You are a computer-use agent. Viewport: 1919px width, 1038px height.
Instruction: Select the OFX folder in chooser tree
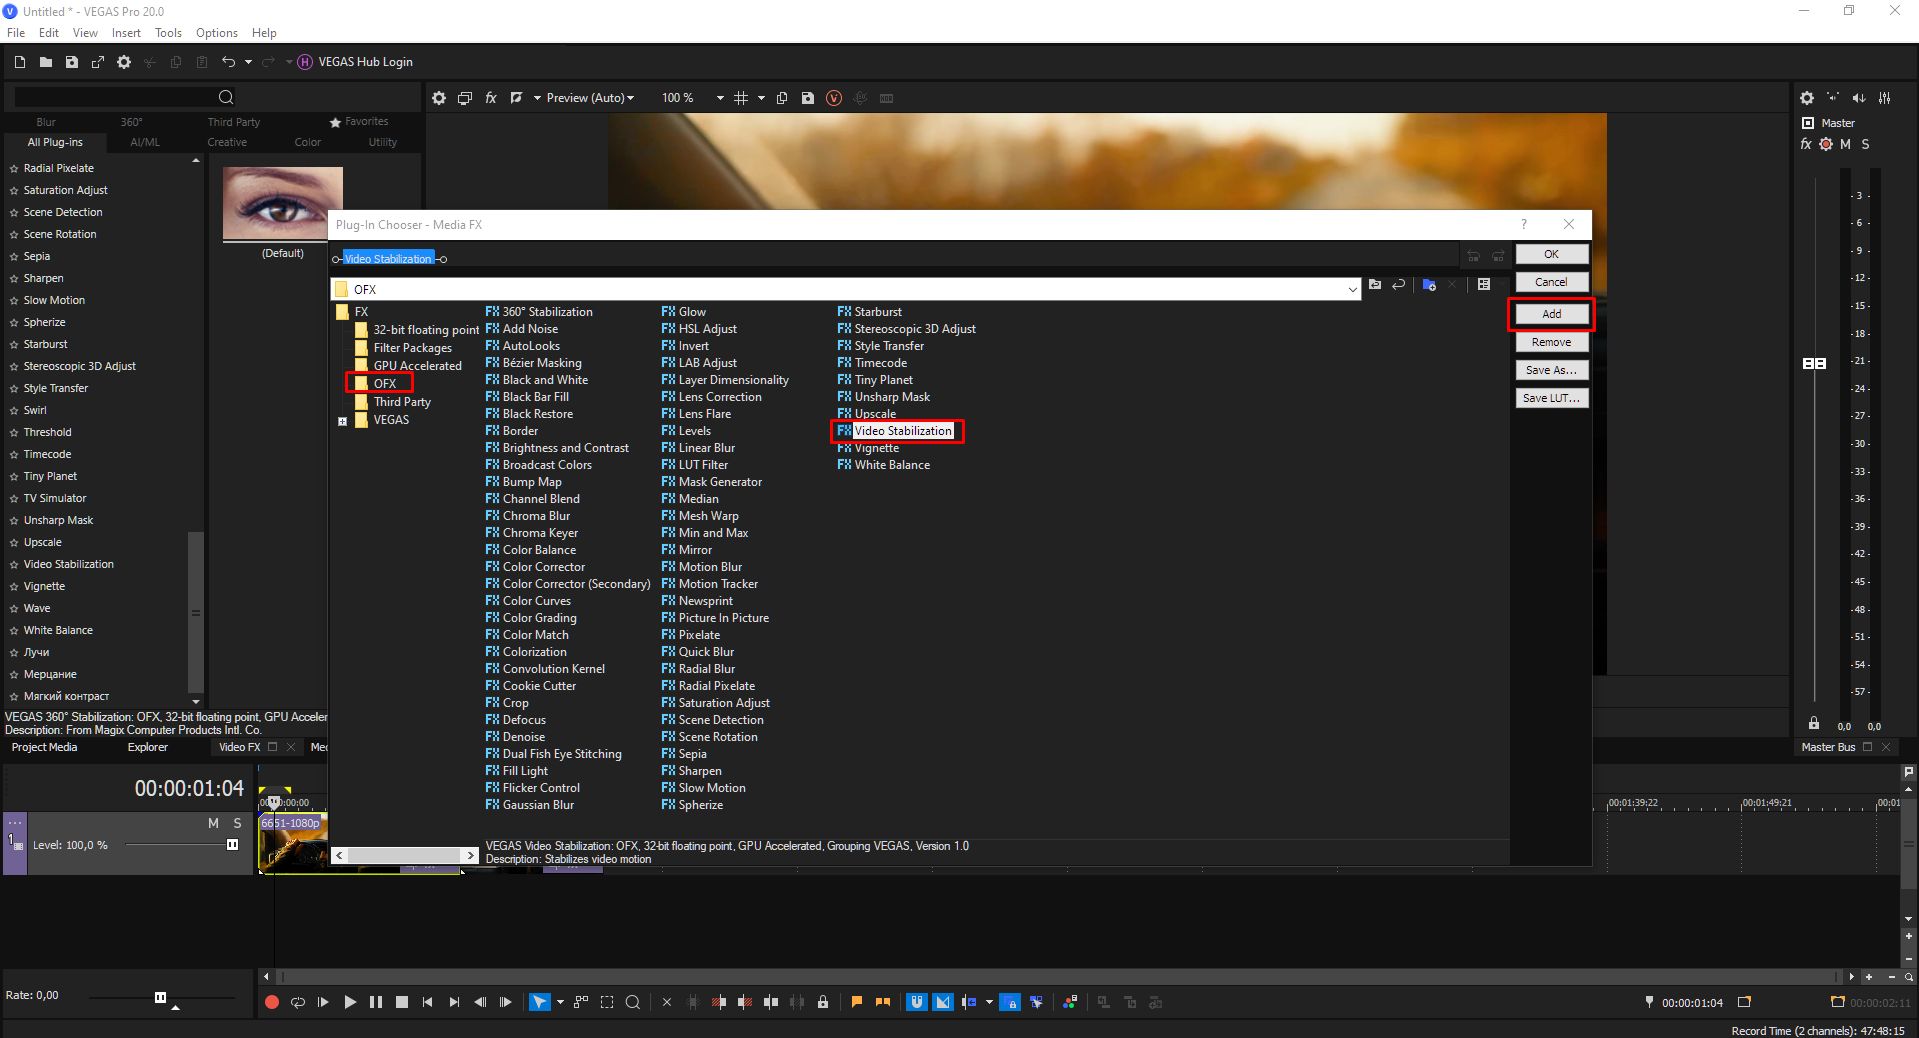[x=384, y=384]
